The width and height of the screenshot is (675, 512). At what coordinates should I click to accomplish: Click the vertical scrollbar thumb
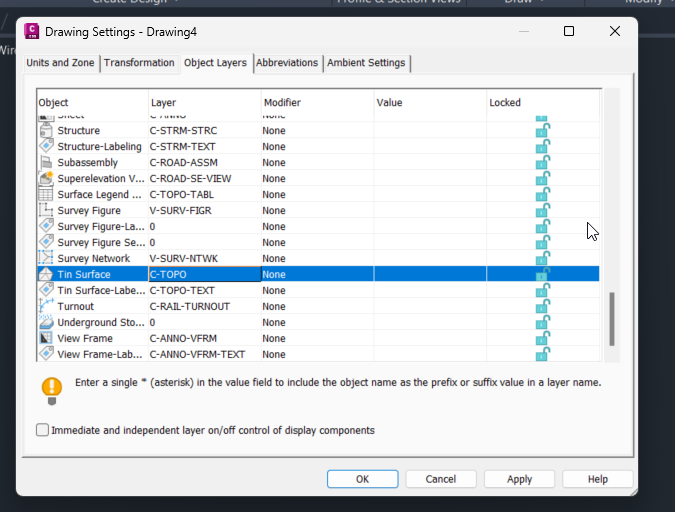click(x=611, y=318)
